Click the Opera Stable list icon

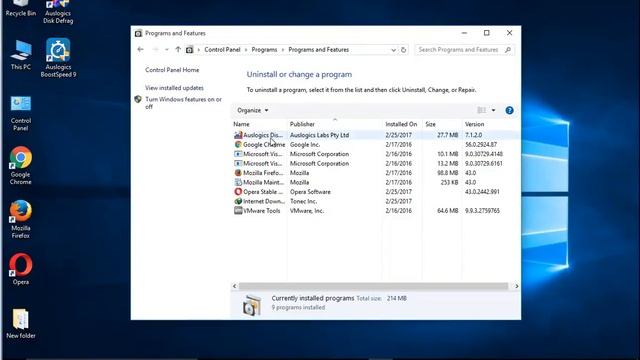pyautogui.click(x=238, y=191)
